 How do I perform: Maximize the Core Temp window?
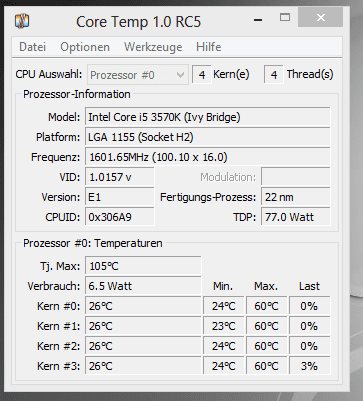pyautogui.click(x=285, y=18)
